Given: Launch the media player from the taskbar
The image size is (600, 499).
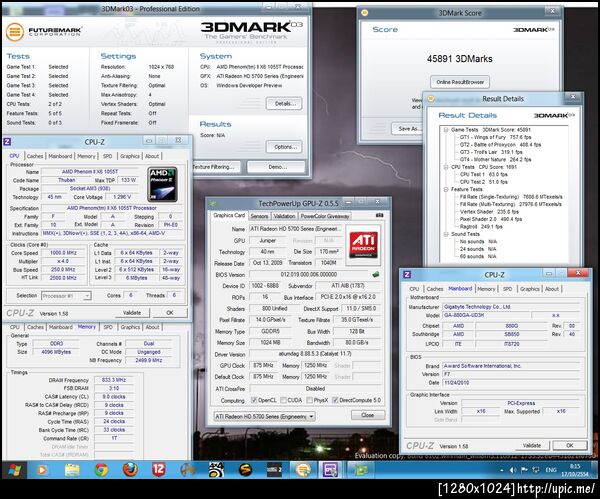Looking at the screenshot, I should [x=42, y=470].
